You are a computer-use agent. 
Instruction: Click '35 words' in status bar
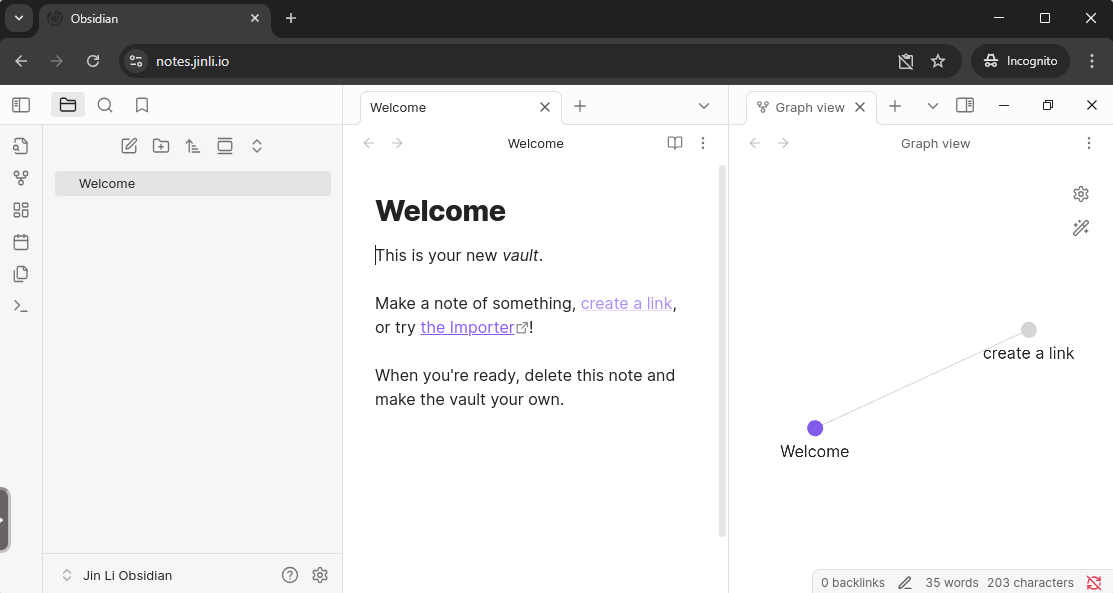(x=952, y=582)
